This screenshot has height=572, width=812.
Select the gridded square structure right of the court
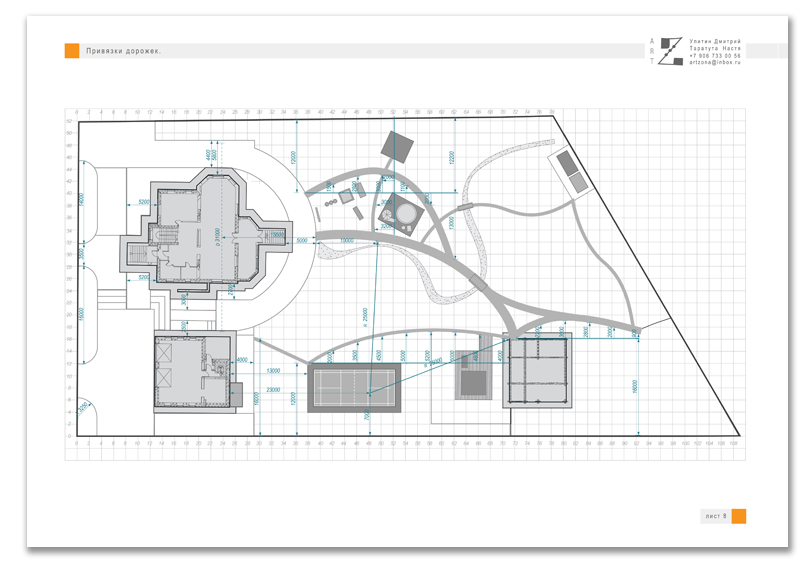[x=538, y=370]
